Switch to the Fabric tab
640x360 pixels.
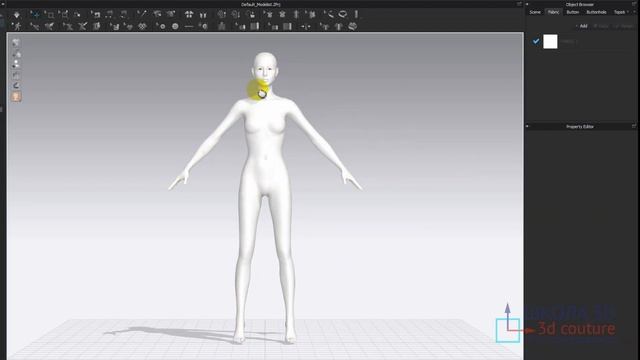[x=553, y=12]
